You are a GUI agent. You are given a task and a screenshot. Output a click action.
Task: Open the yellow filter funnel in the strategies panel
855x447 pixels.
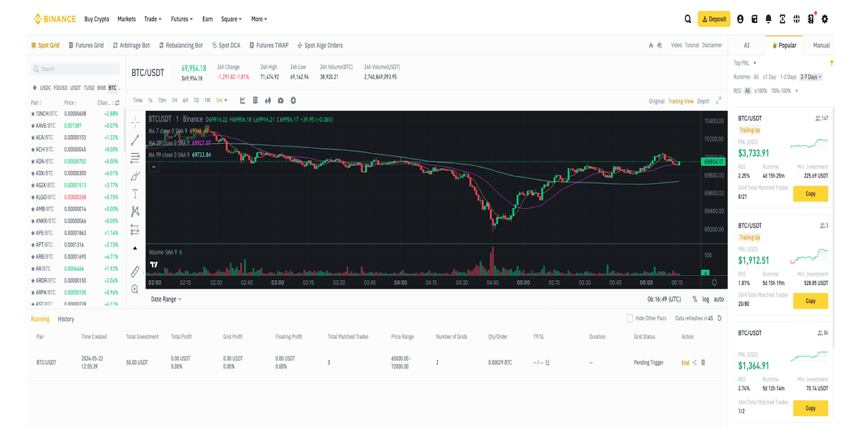832,63
